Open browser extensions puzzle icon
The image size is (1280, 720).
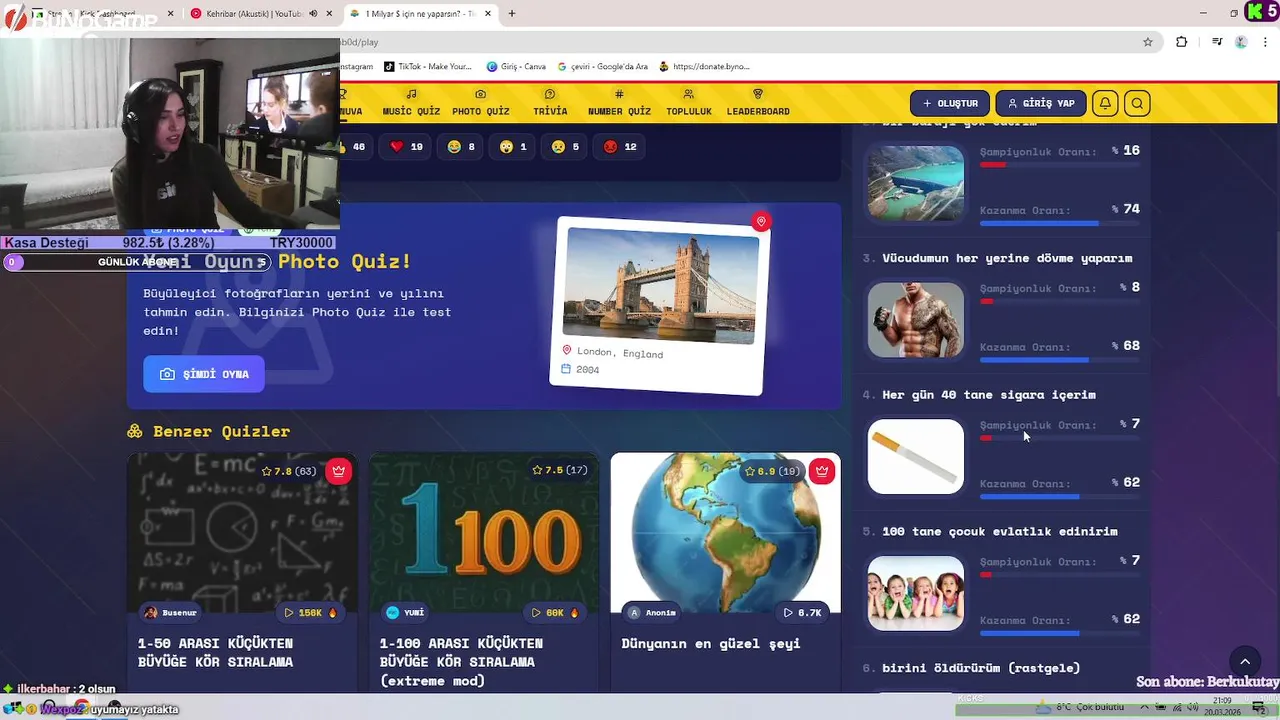[x=1182, y=42]
